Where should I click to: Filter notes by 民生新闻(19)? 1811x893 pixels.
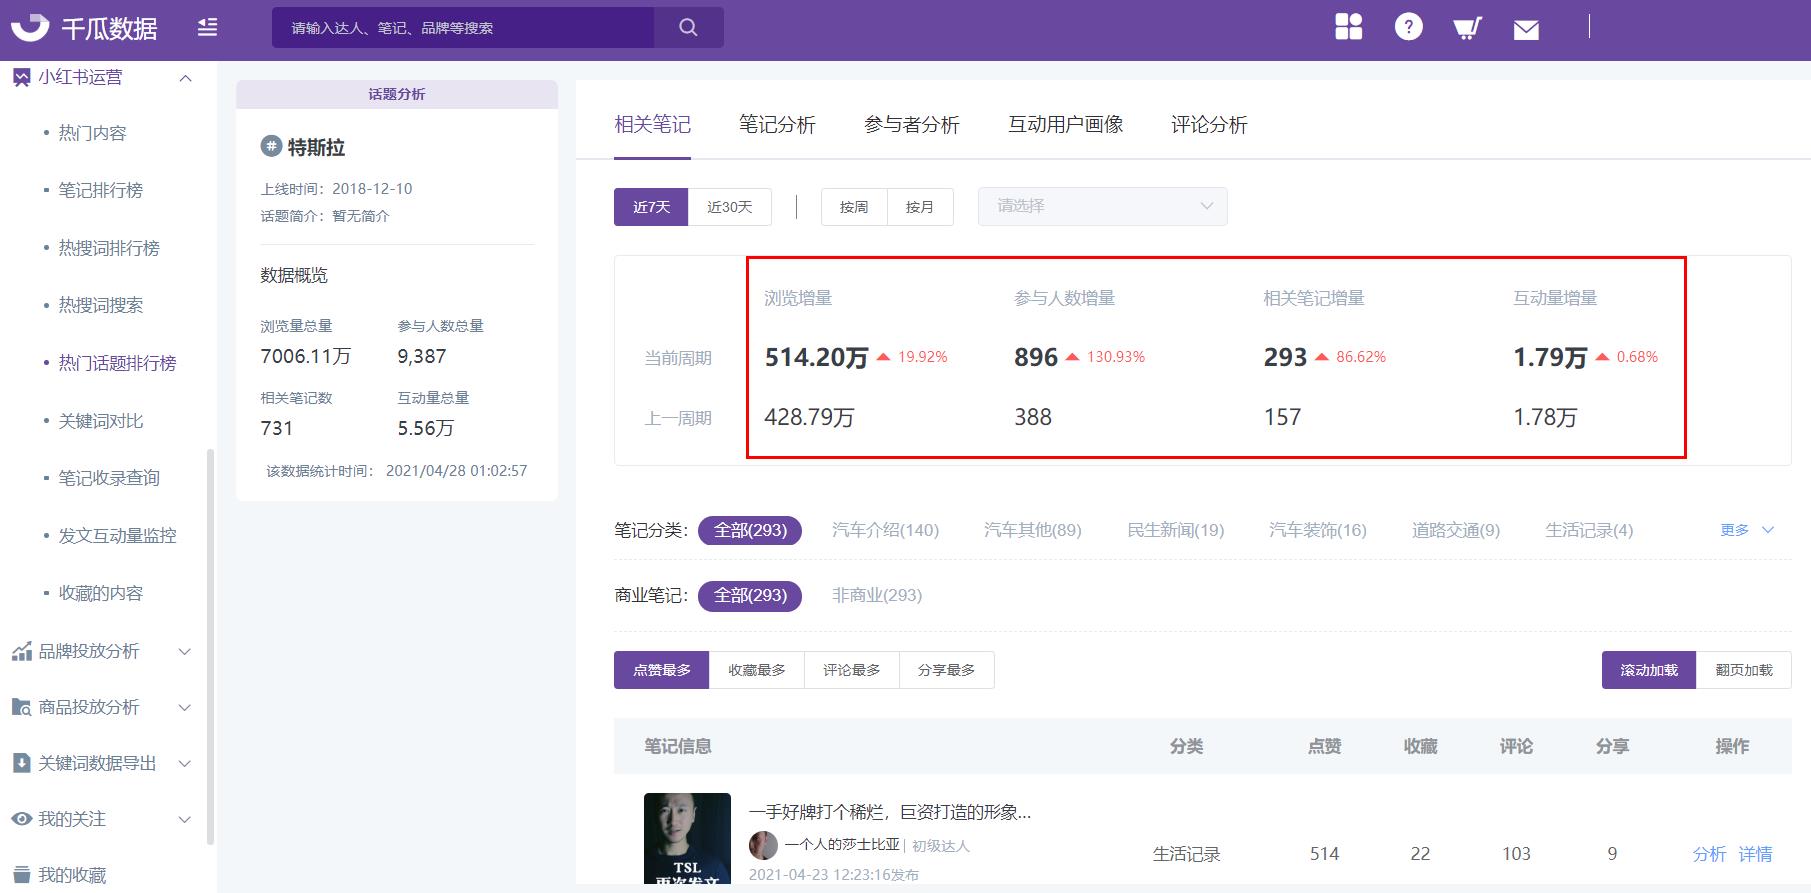1176,530
